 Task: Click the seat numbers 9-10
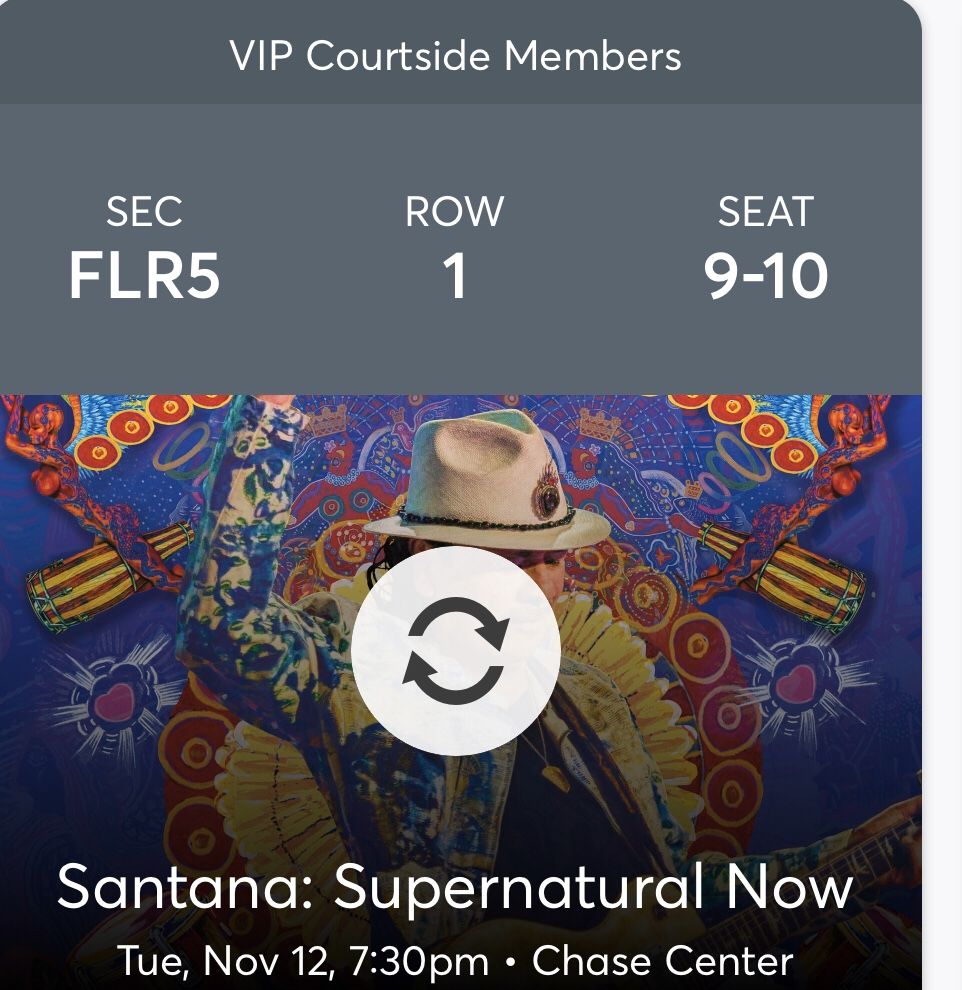point(766,275)
